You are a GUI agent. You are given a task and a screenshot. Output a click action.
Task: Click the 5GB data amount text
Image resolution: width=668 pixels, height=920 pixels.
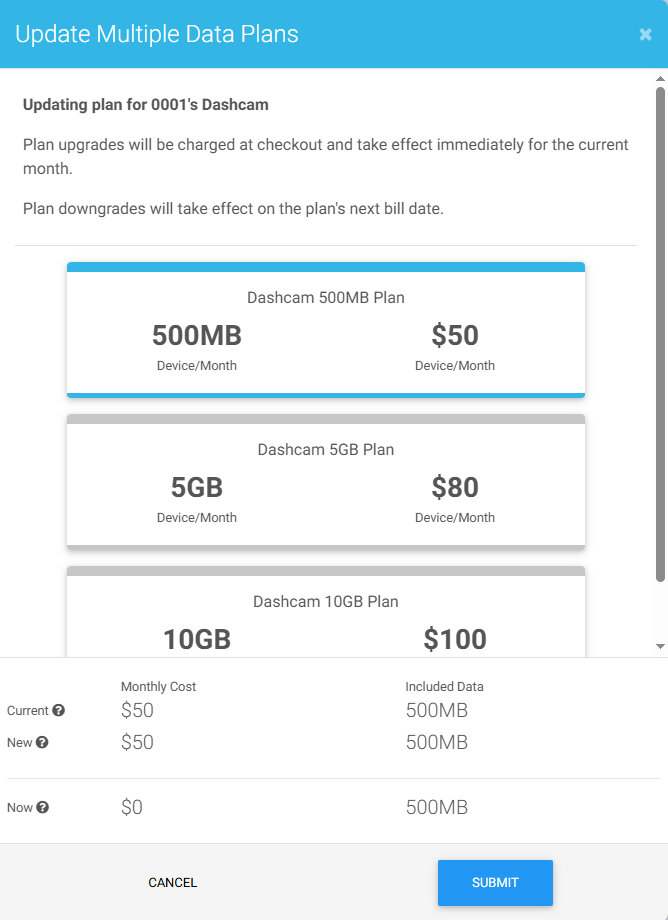[196, 488]
